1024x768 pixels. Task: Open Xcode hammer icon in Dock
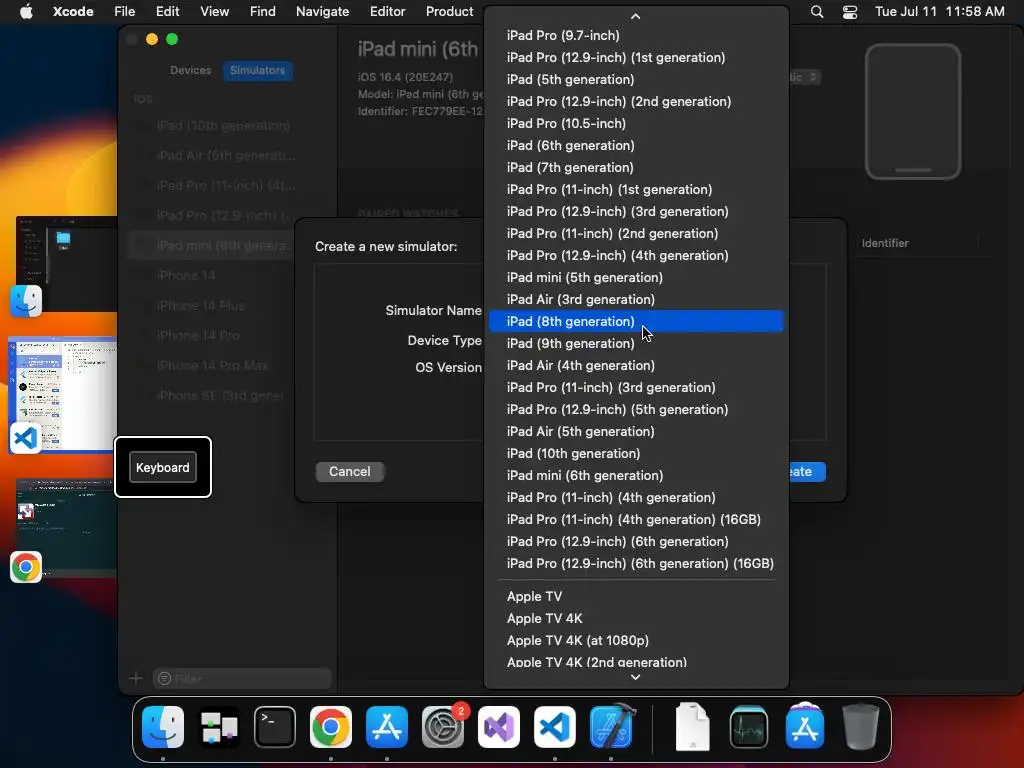(612, 727)
